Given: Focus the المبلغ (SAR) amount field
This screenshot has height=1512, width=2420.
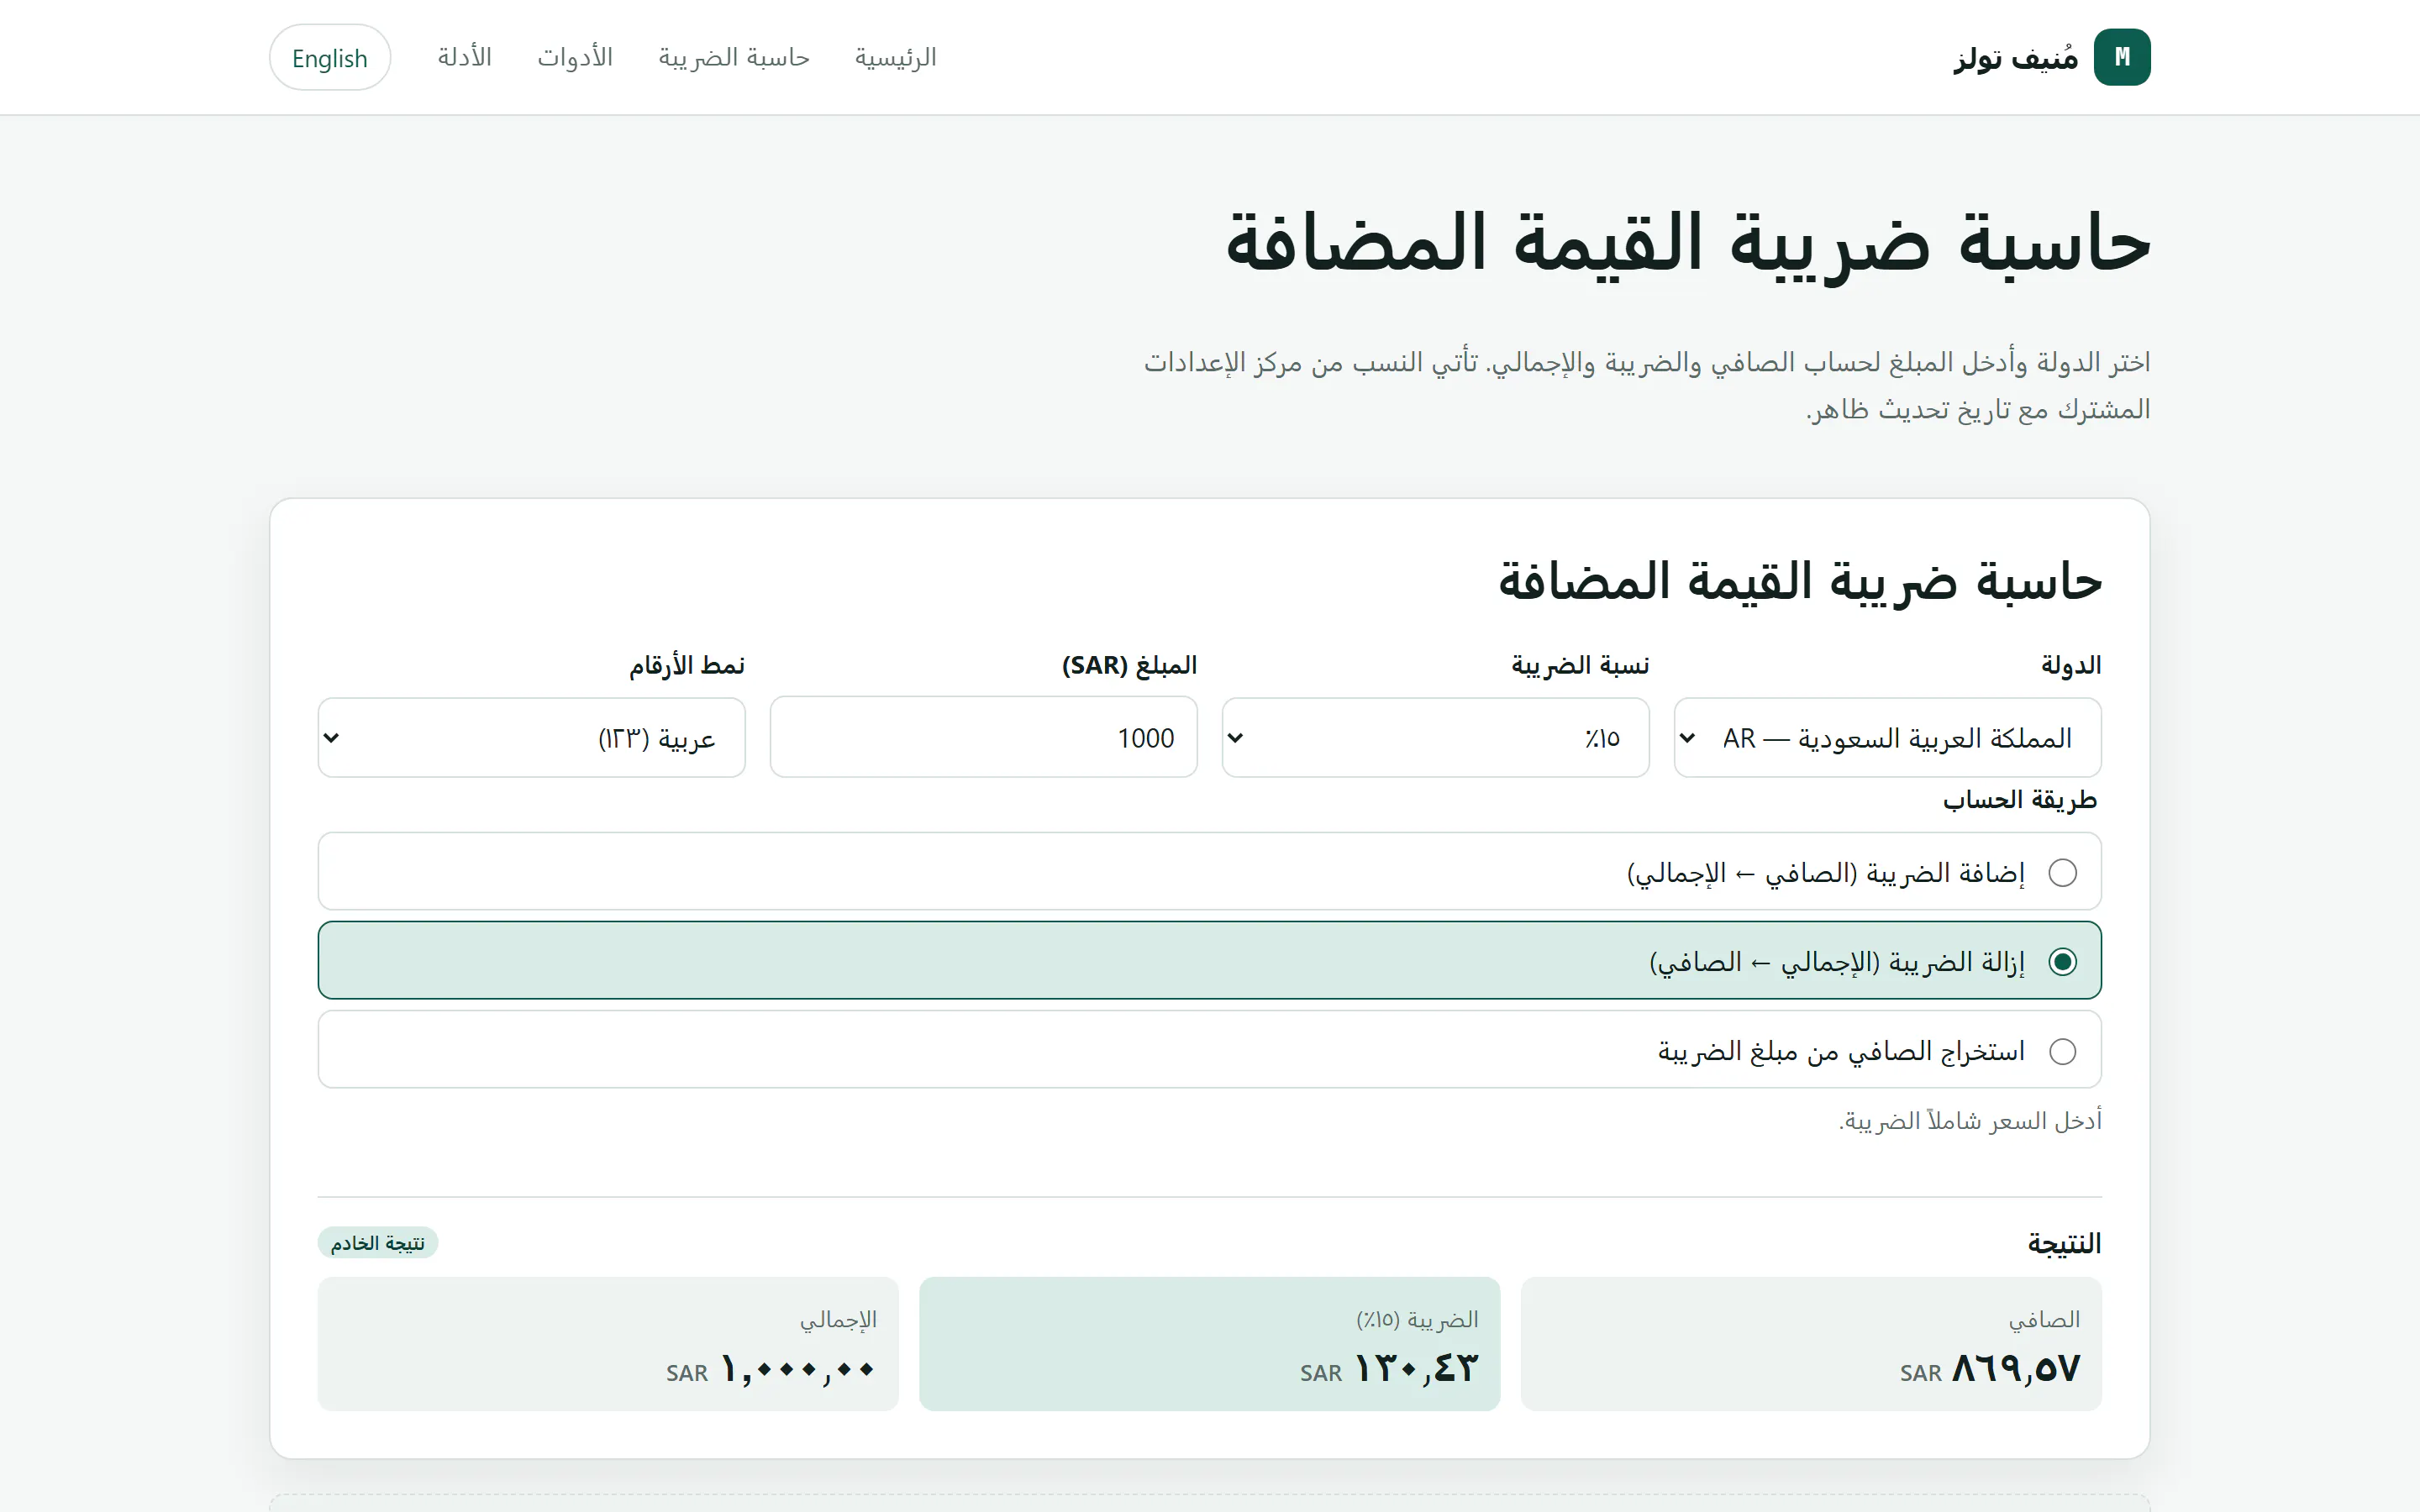Looking at the screenshot, I should point(983,738).
